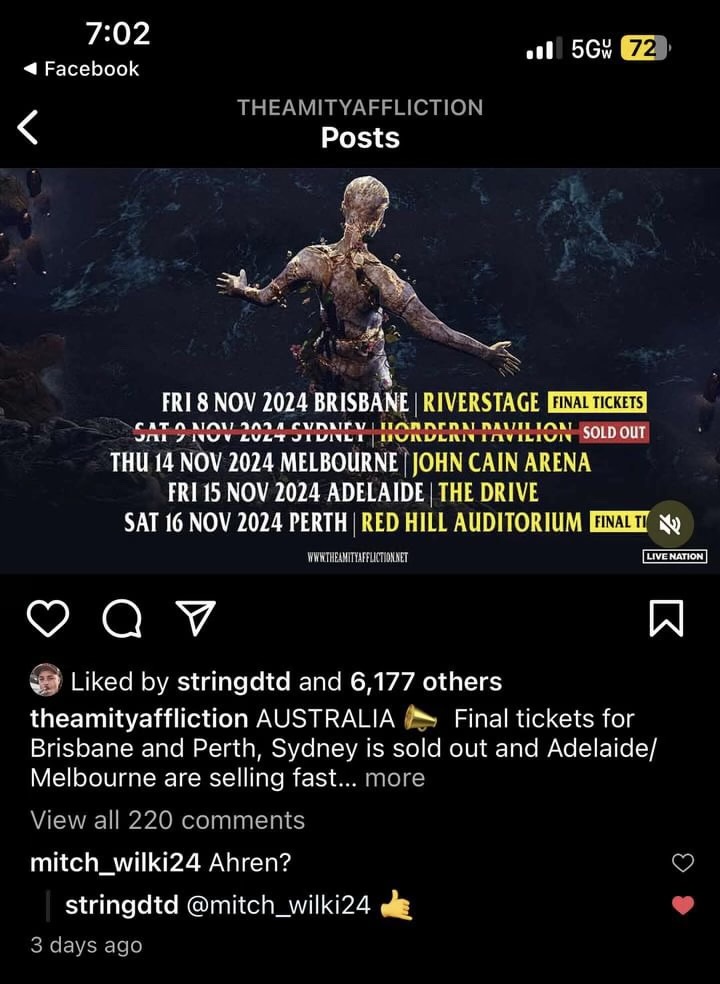Unmute the video sound icon
The width and height of the screenshot is (720, 984).
670,524
